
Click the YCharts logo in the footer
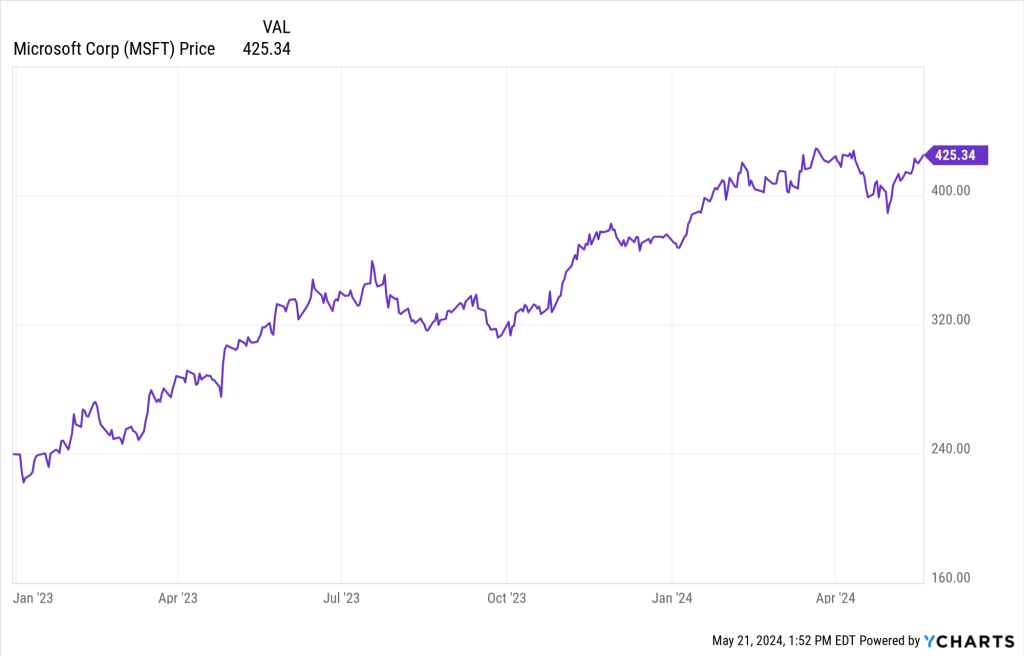(968, 640)
